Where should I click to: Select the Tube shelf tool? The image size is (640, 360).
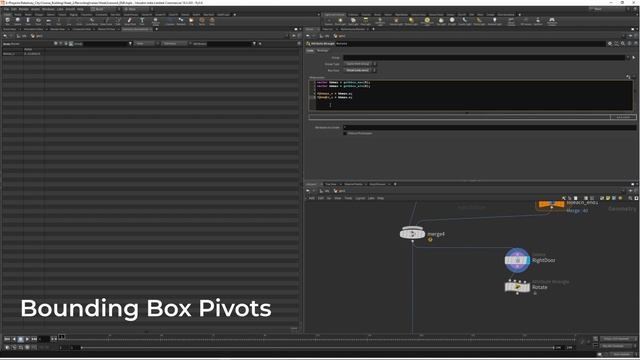tap(28, 21)
